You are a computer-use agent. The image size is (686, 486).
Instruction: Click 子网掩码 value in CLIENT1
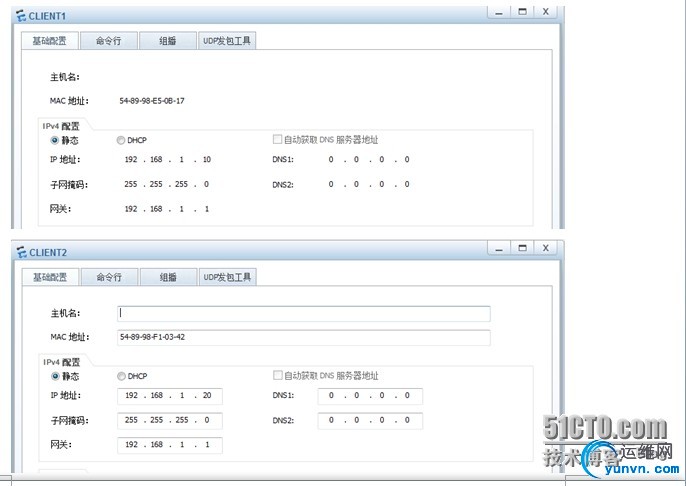(x=167, y=184)
